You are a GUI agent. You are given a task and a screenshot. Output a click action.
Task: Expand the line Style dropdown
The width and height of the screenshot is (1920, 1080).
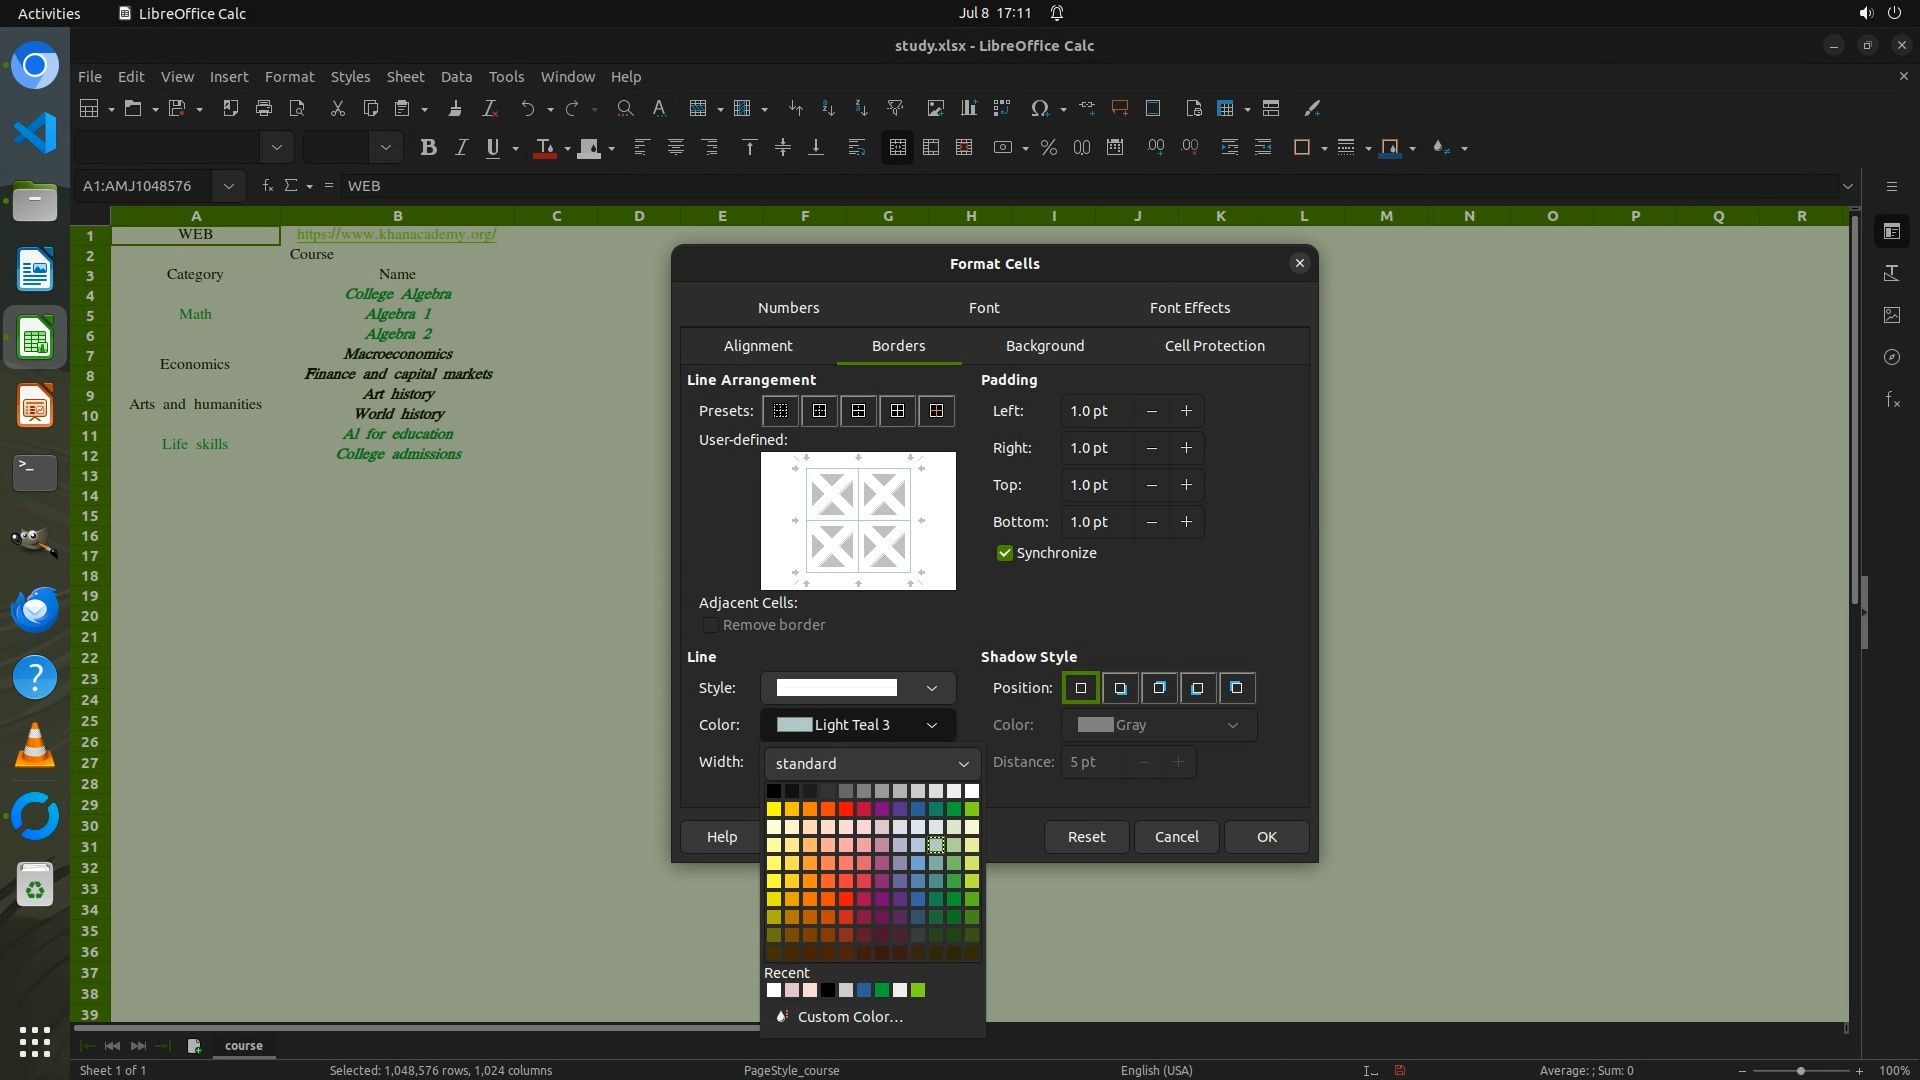857,688
